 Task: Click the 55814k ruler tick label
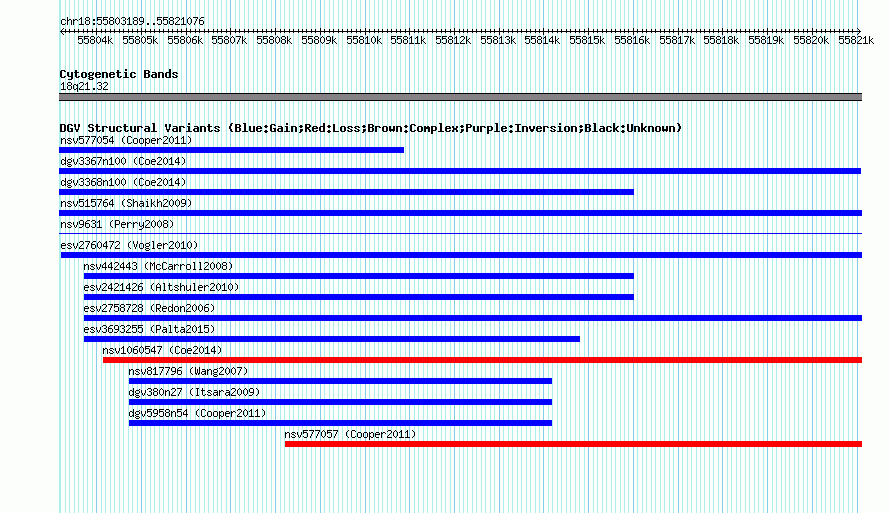(x=542, y=40)
